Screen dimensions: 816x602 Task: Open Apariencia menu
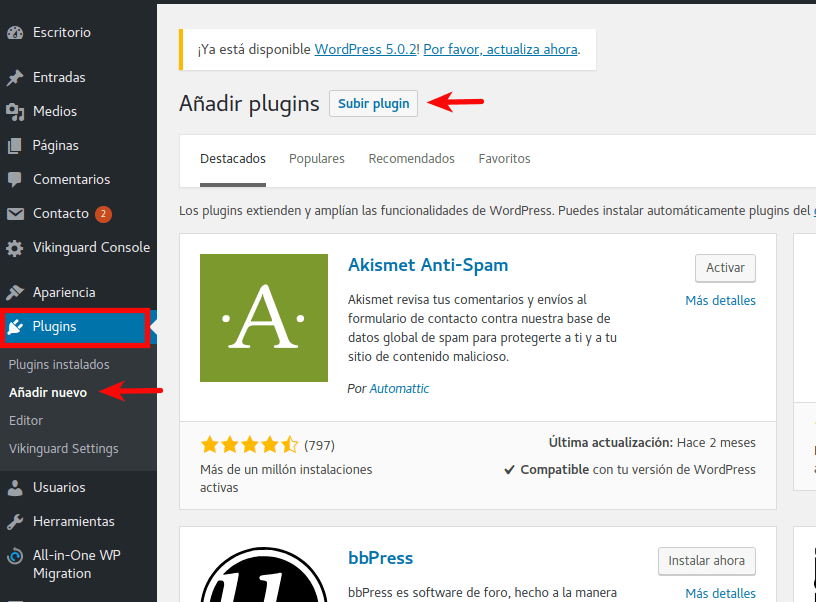[x=64, y=292]
